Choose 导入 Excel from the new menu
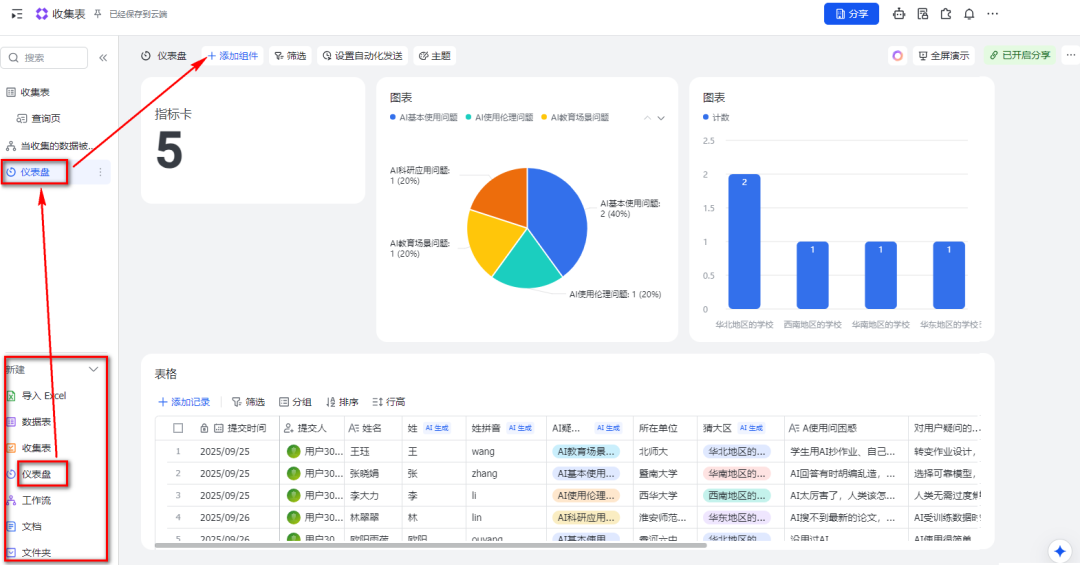This screenshot has height=565, width=1080. 43,396
